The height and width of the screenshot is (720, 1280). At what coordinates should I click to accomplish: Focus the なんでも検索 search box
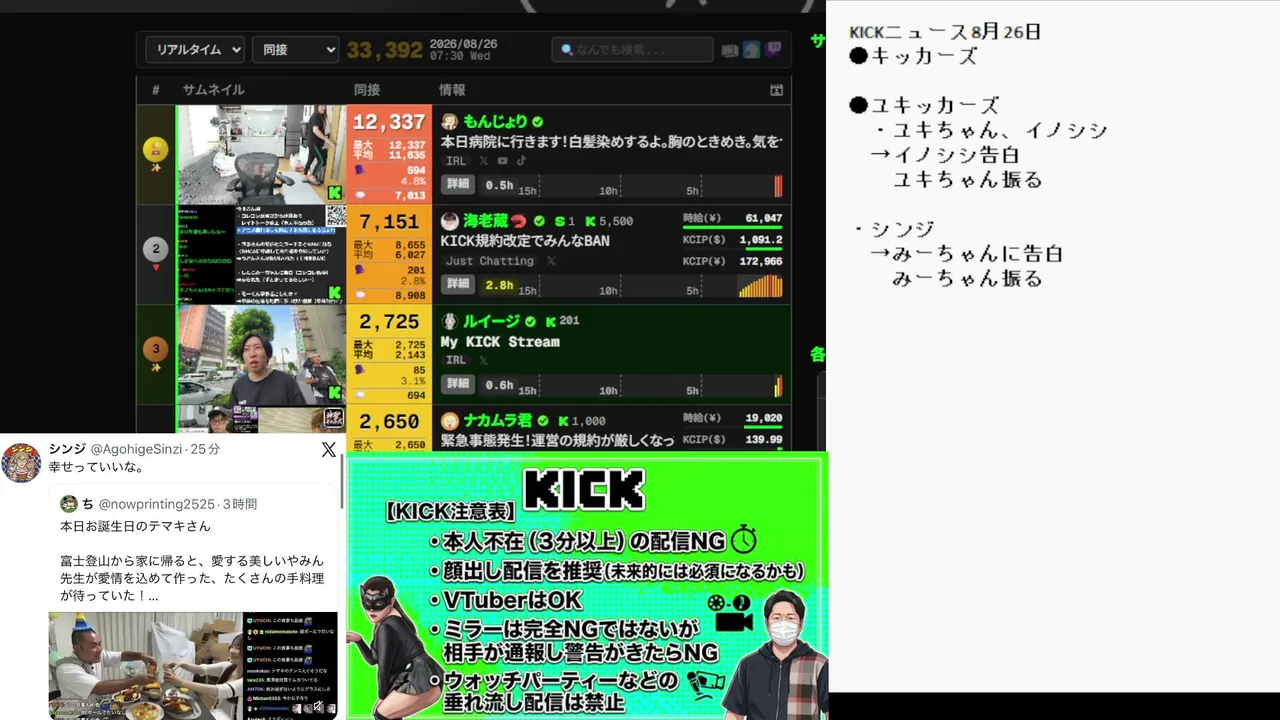coord(632,49)
